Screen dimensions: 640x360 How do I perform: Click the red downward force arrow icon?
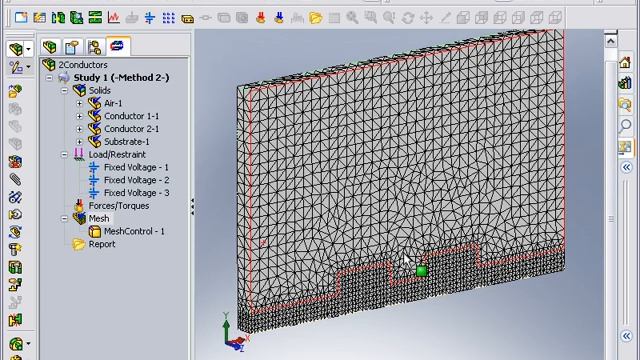coord(261,18)
